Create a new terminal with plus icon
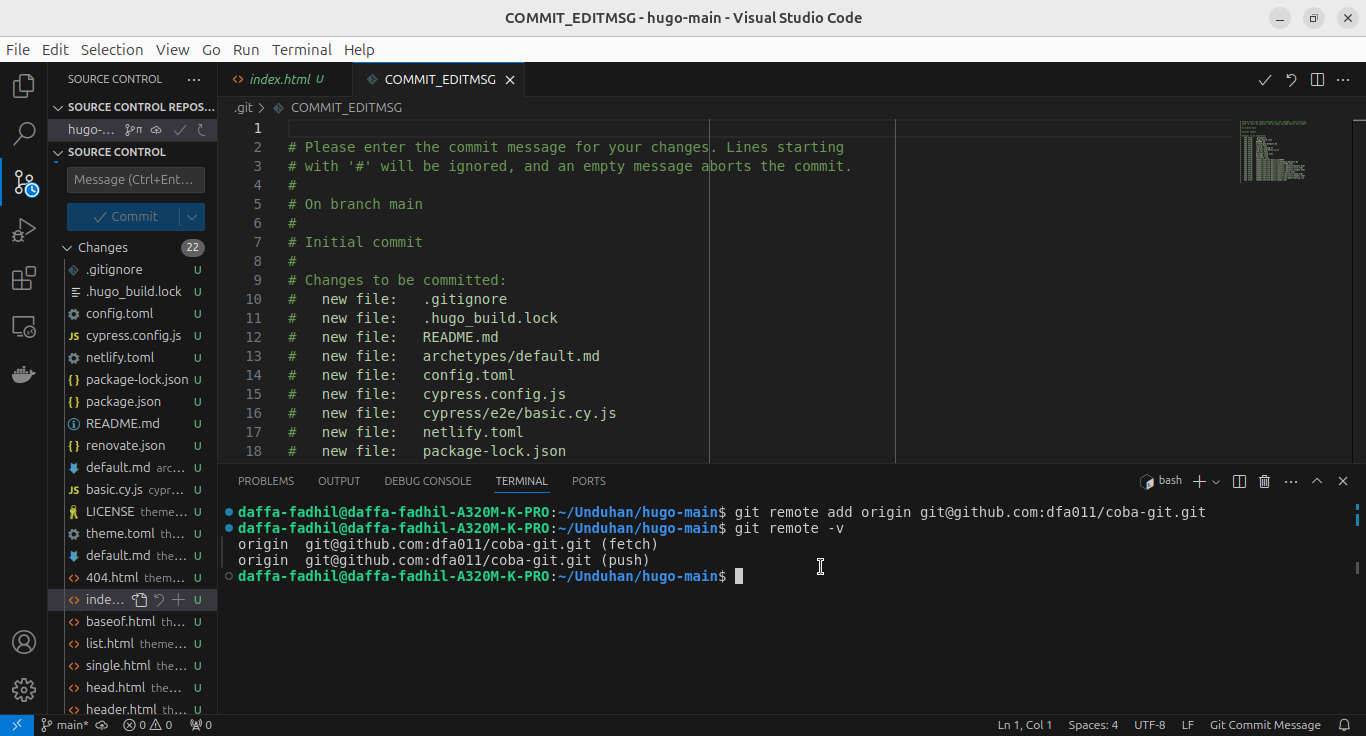This screenshot has height=736, width=1366. tap(1200, 481)
